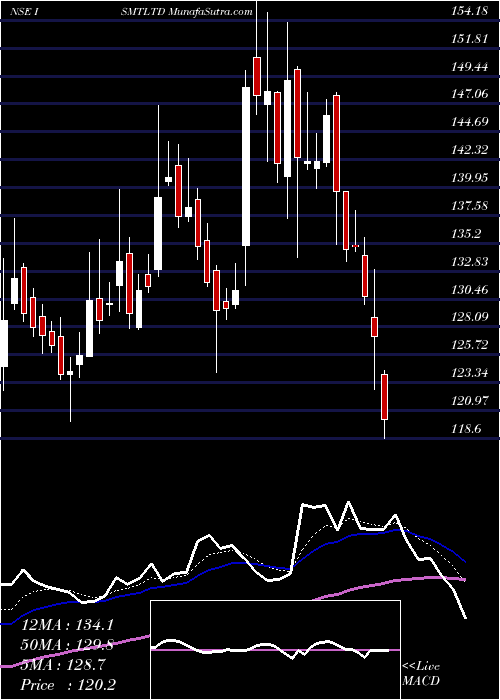Click the 137.58 price axis label
The height and width of the screenshot is (700, 500).
coord(470,206)
